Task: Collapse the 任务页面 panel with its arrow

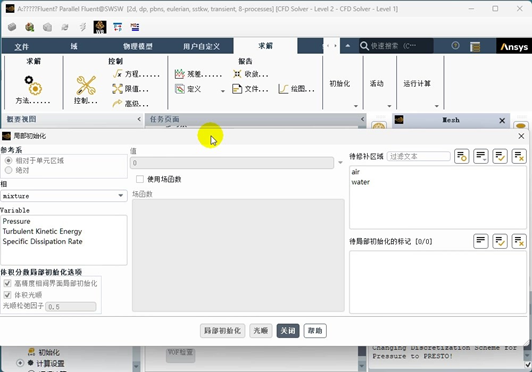Action: (x=362, y=119)
